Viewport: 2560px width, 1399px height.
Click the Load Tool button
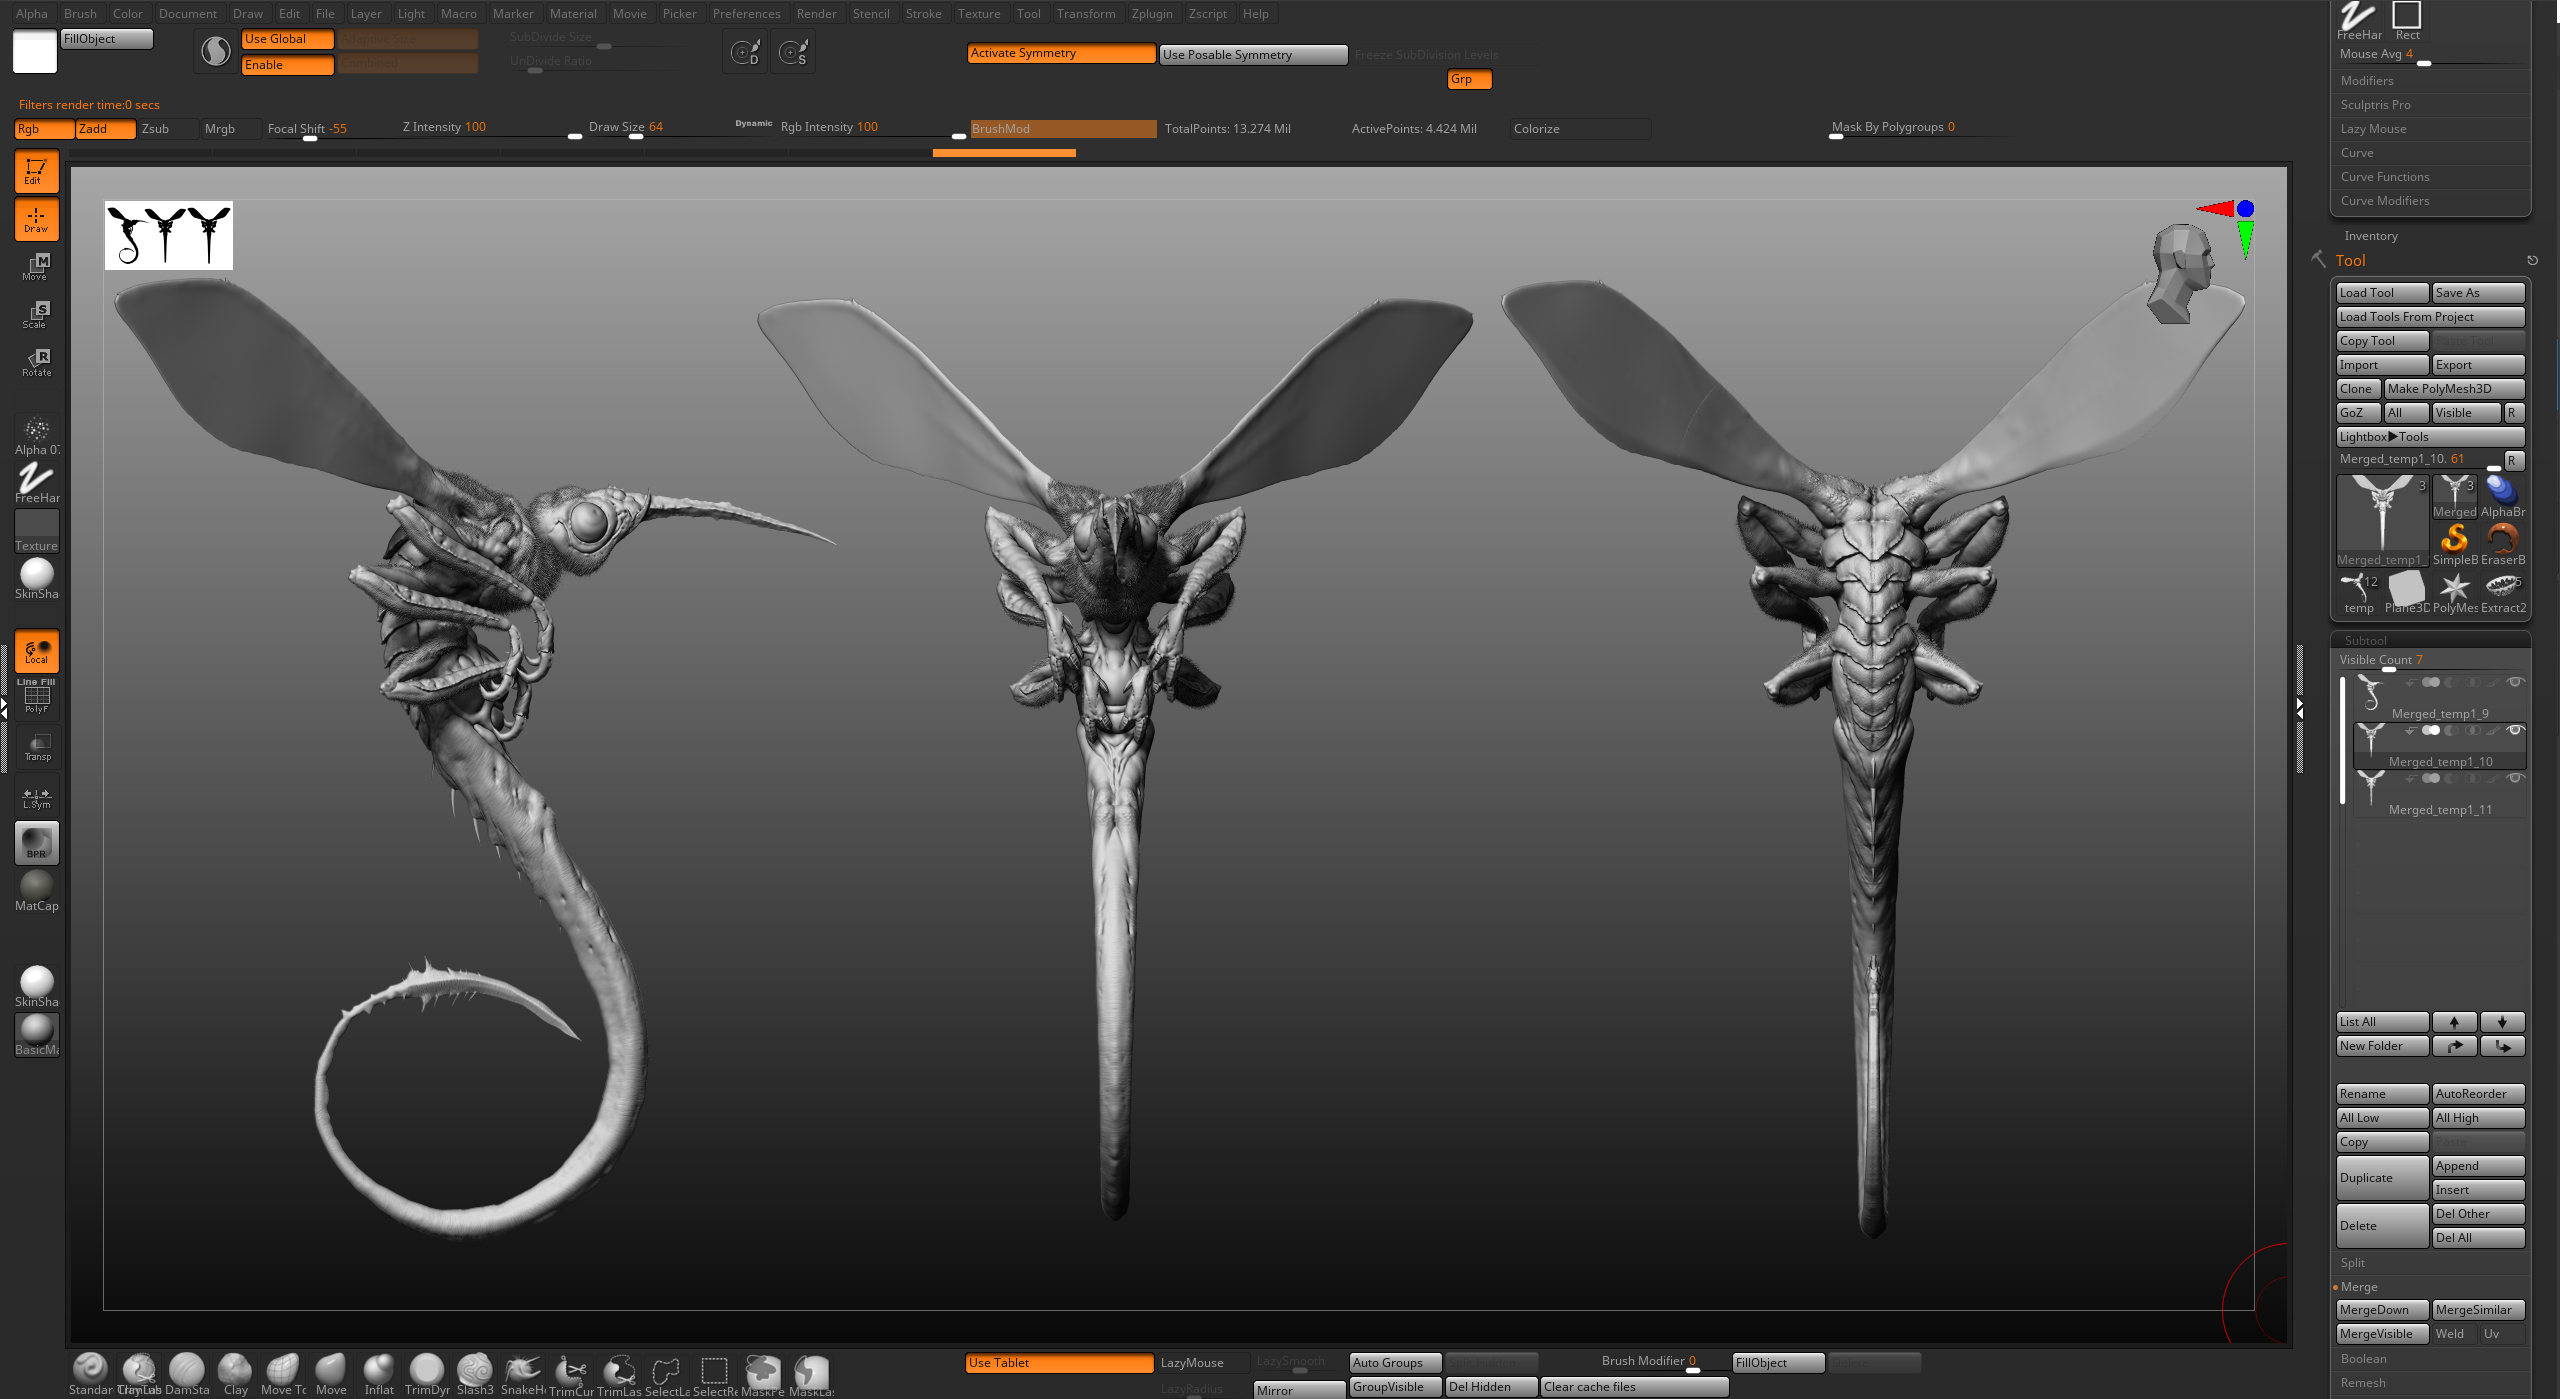pos(2381,293)
